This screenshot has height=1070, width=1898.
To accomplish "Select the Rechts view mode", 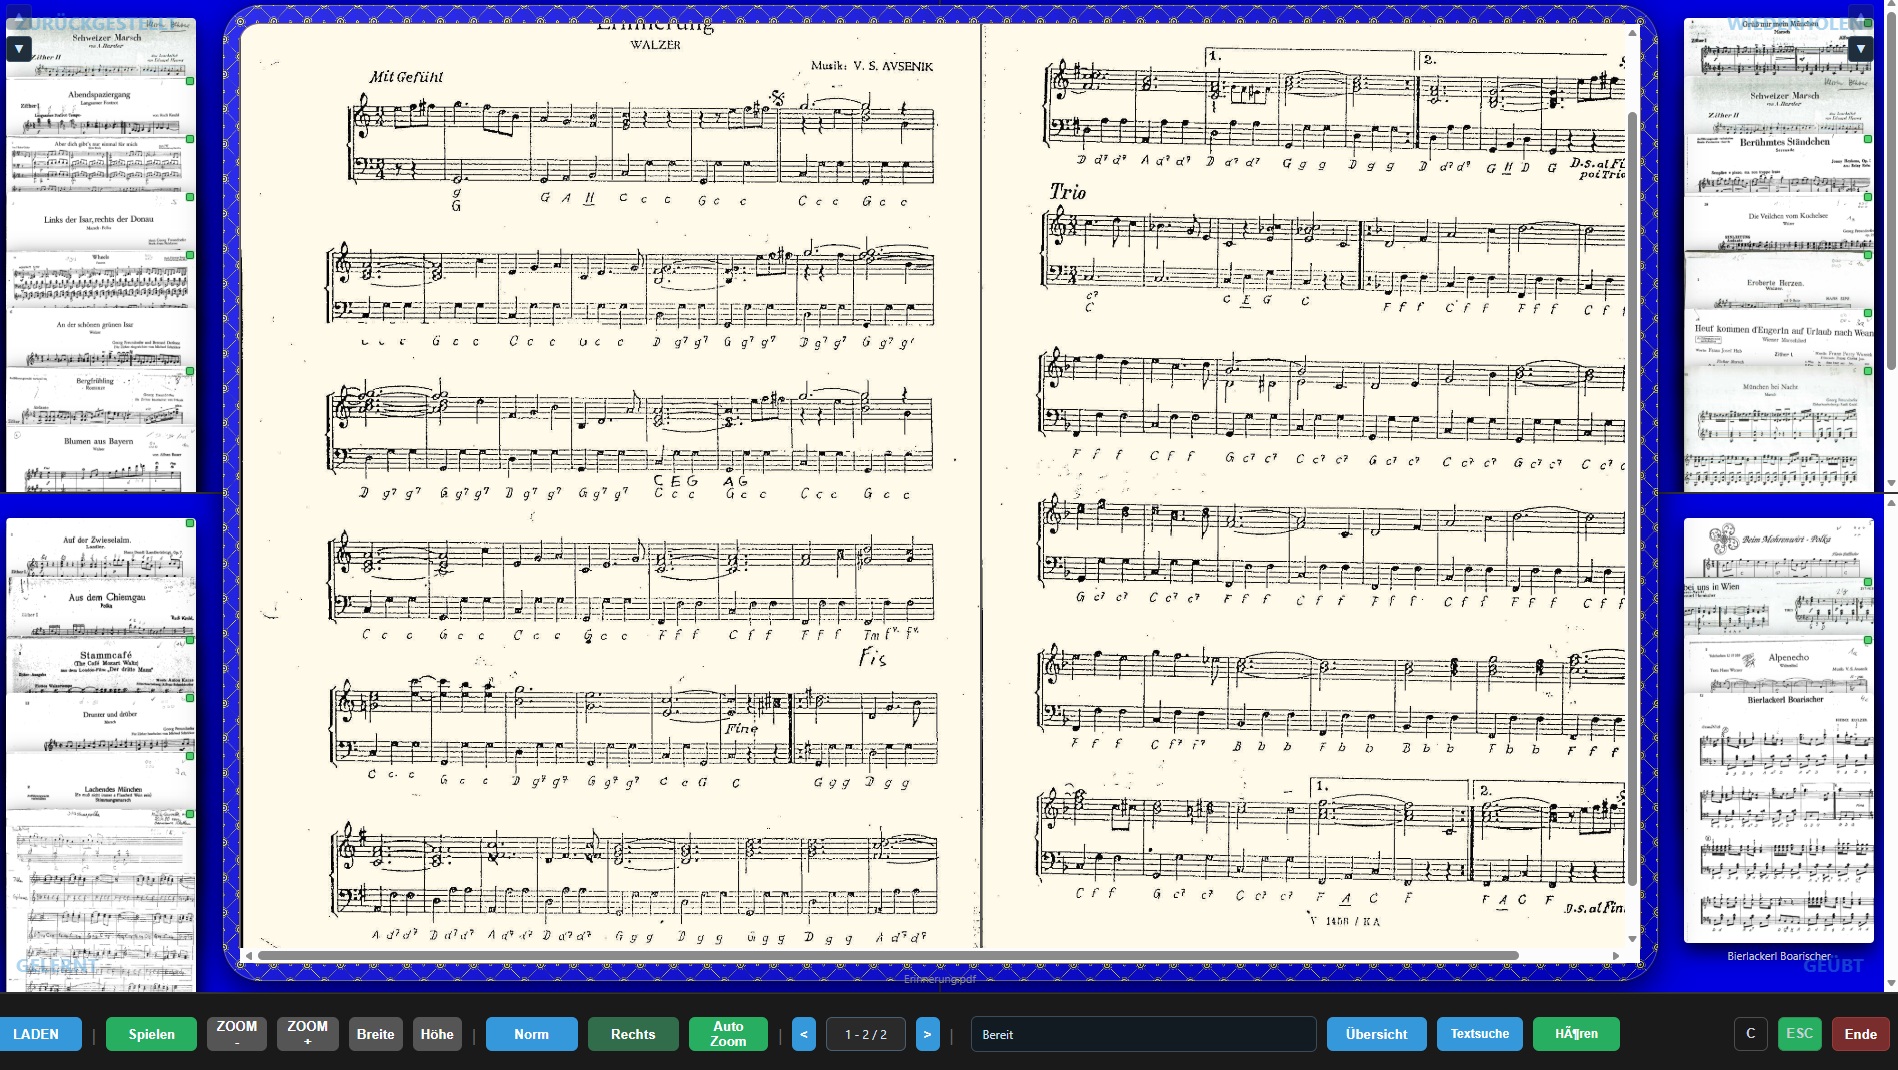I will (633, 1034).
